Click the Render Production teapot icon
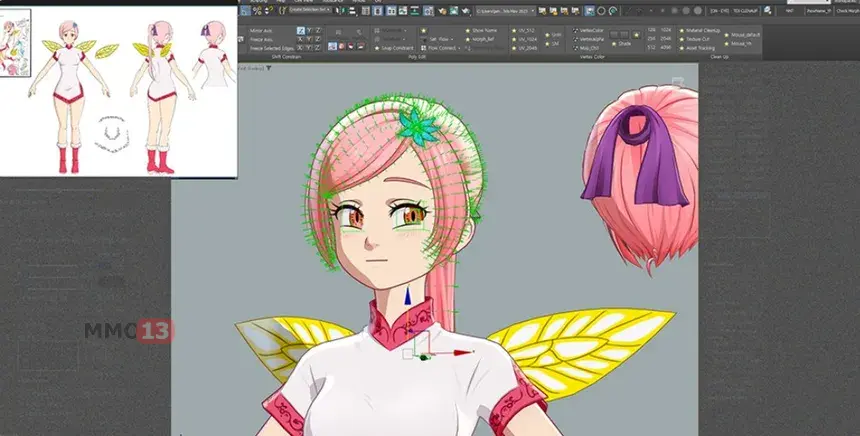The width and height of the screenshot is (860, 436). 466,10
